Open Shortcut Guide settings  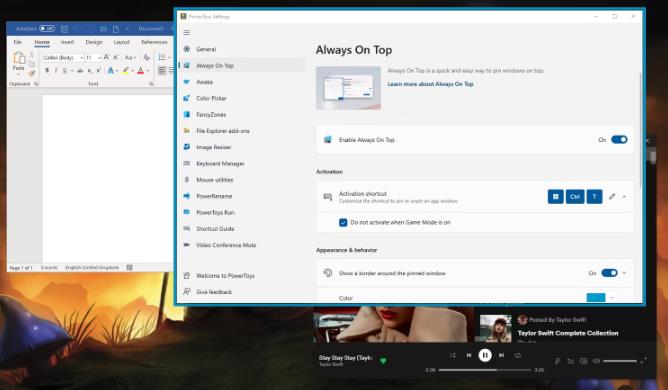(x=242, y=229)
